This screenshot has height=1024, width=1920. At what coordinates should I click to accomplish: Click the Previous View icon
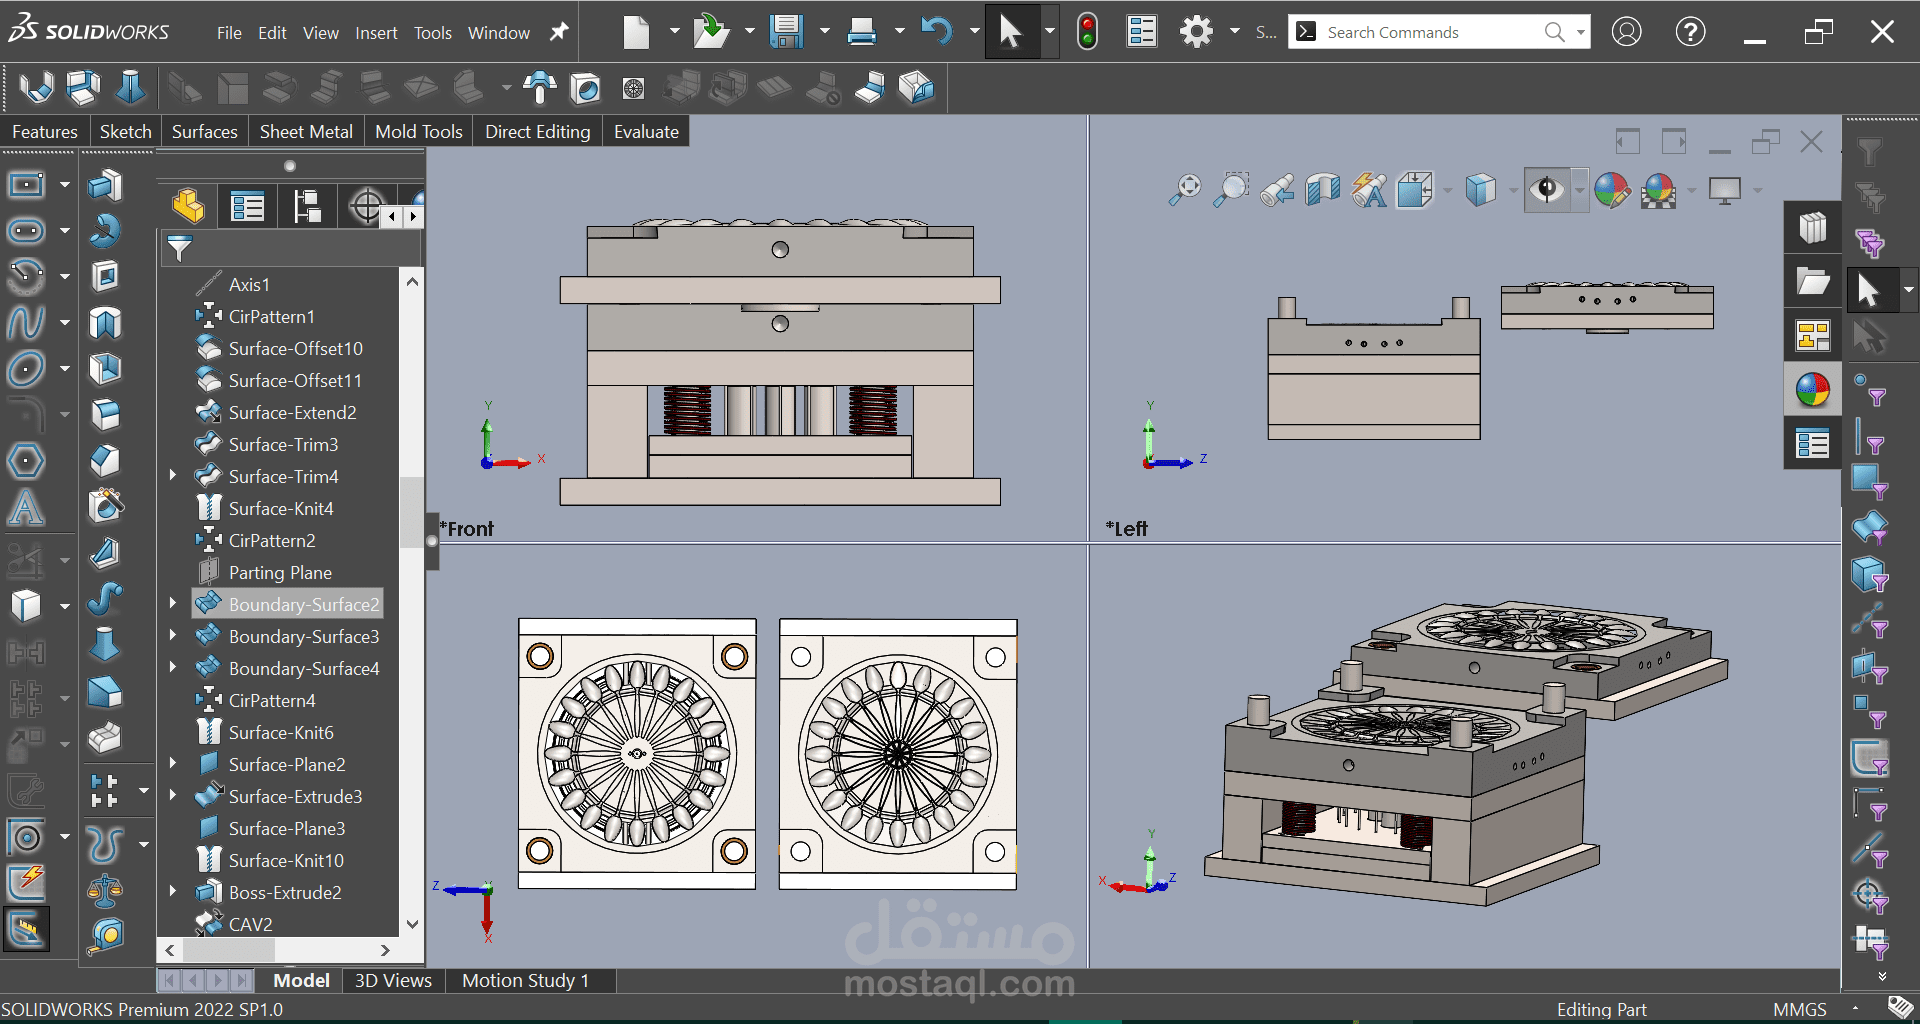click(x=1277, y=189)
